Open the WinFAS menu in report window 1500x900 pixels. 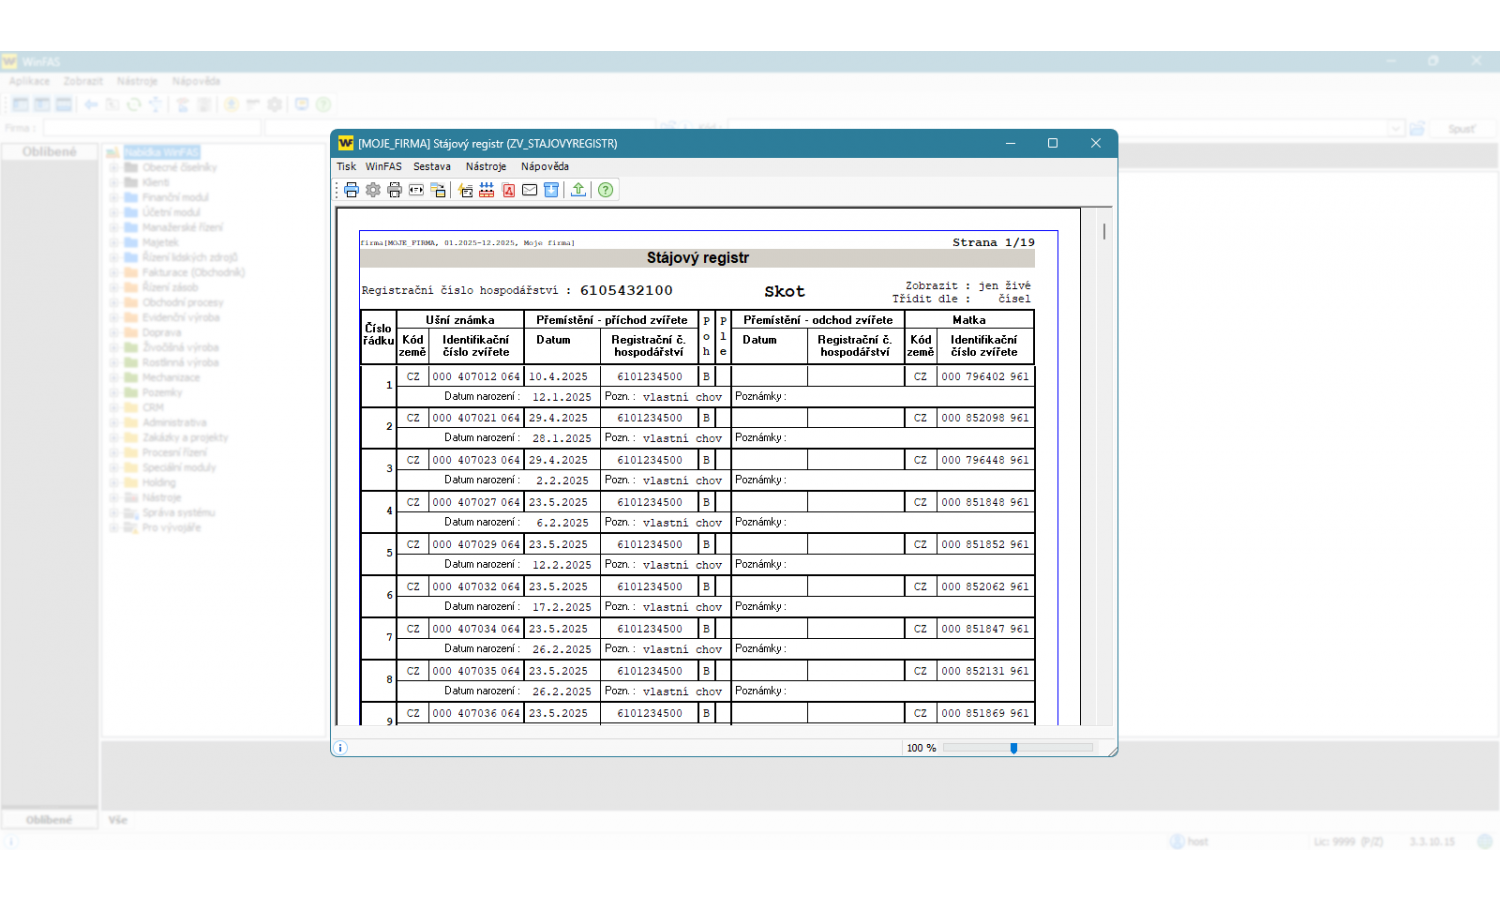(x=383, y=167)
